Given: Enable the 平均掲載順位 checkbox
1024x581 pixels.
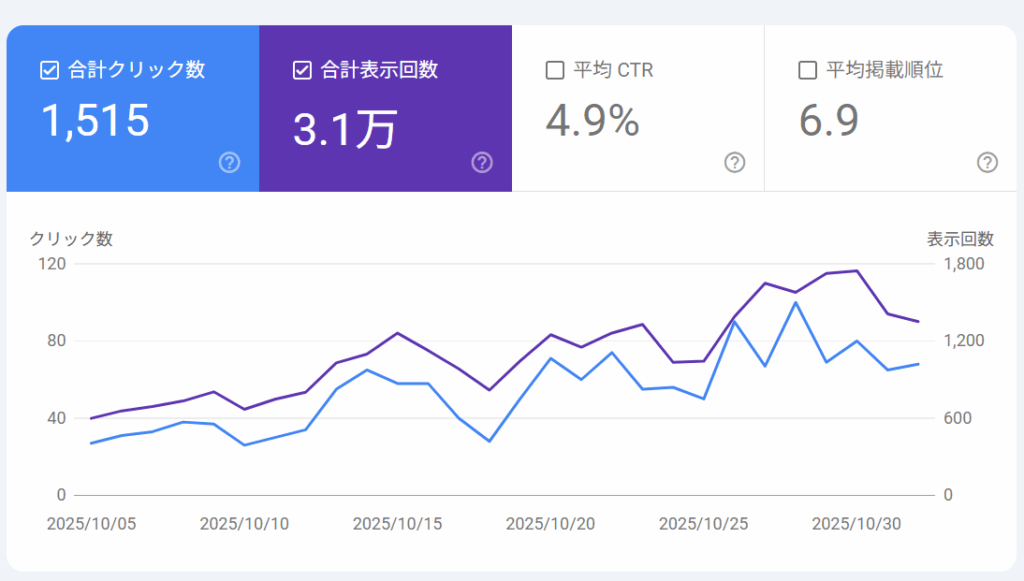Looking at the screenshot, I should click(807, 71).
